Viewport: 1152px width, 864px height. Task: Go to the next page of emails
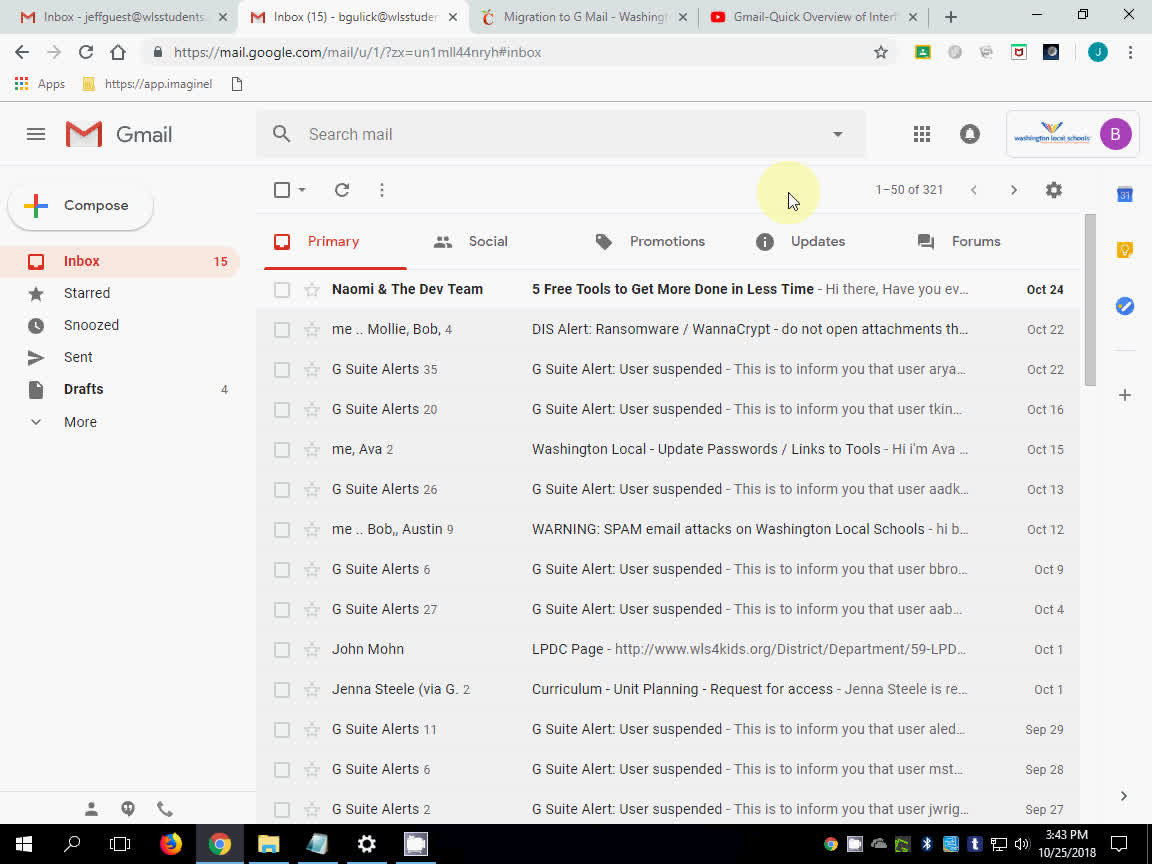pyautogui.click(x=1013, y=189)
